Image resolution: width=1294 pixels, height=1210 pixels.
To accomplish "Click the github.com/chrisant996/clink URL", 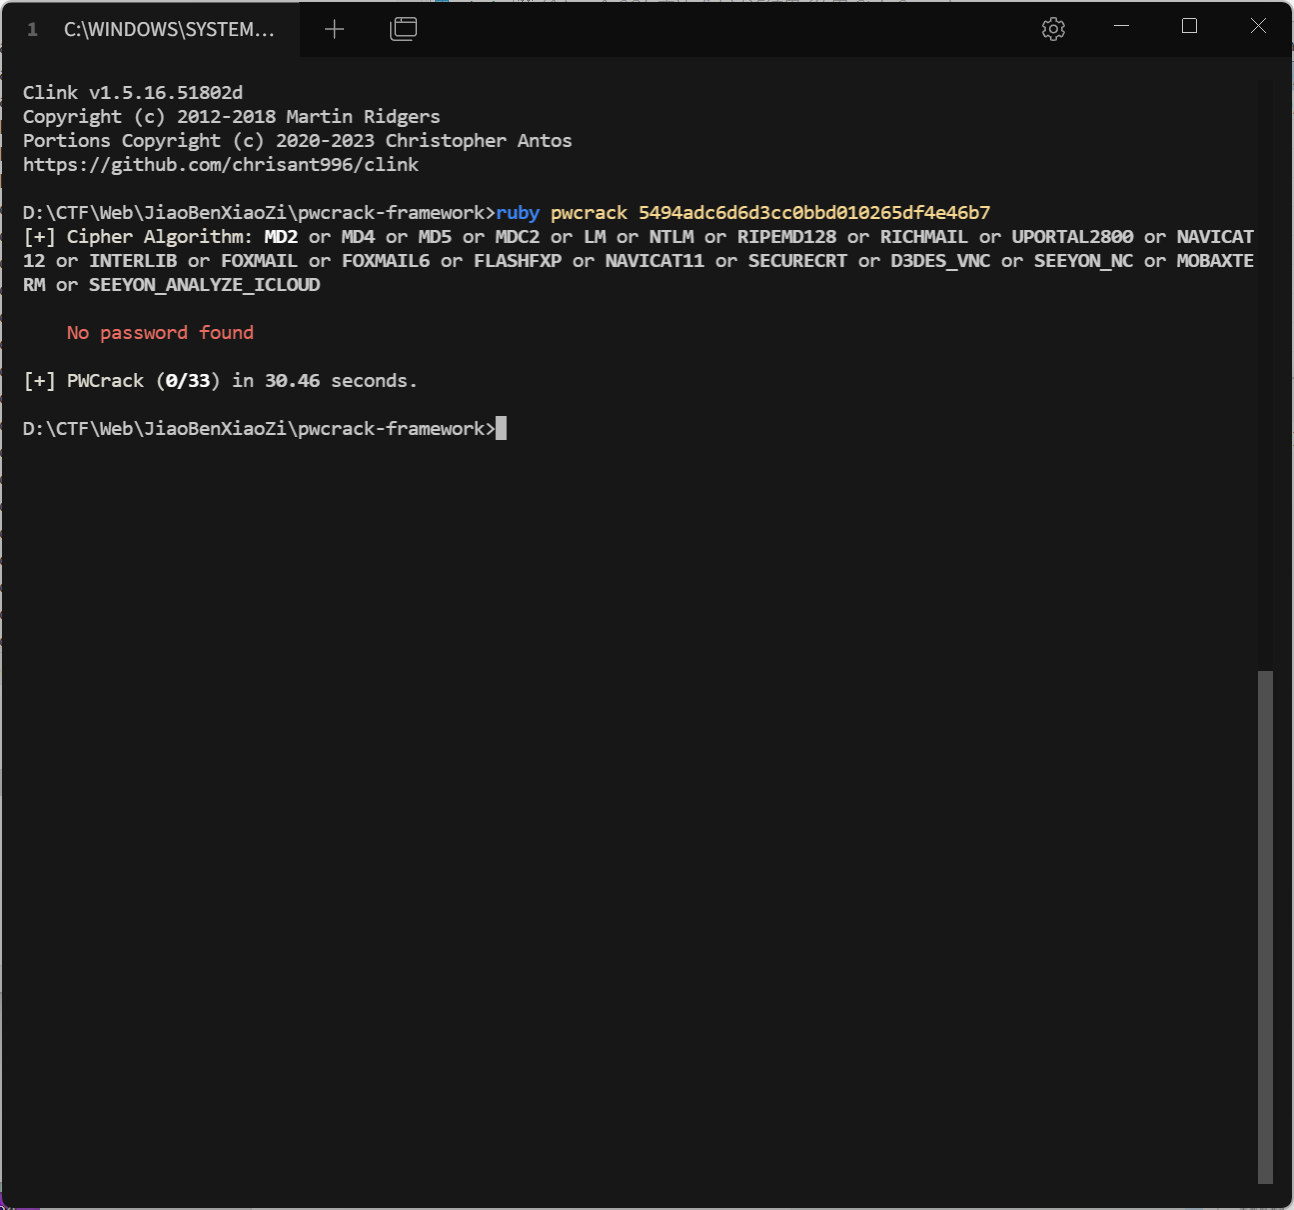I will [221, 164].
